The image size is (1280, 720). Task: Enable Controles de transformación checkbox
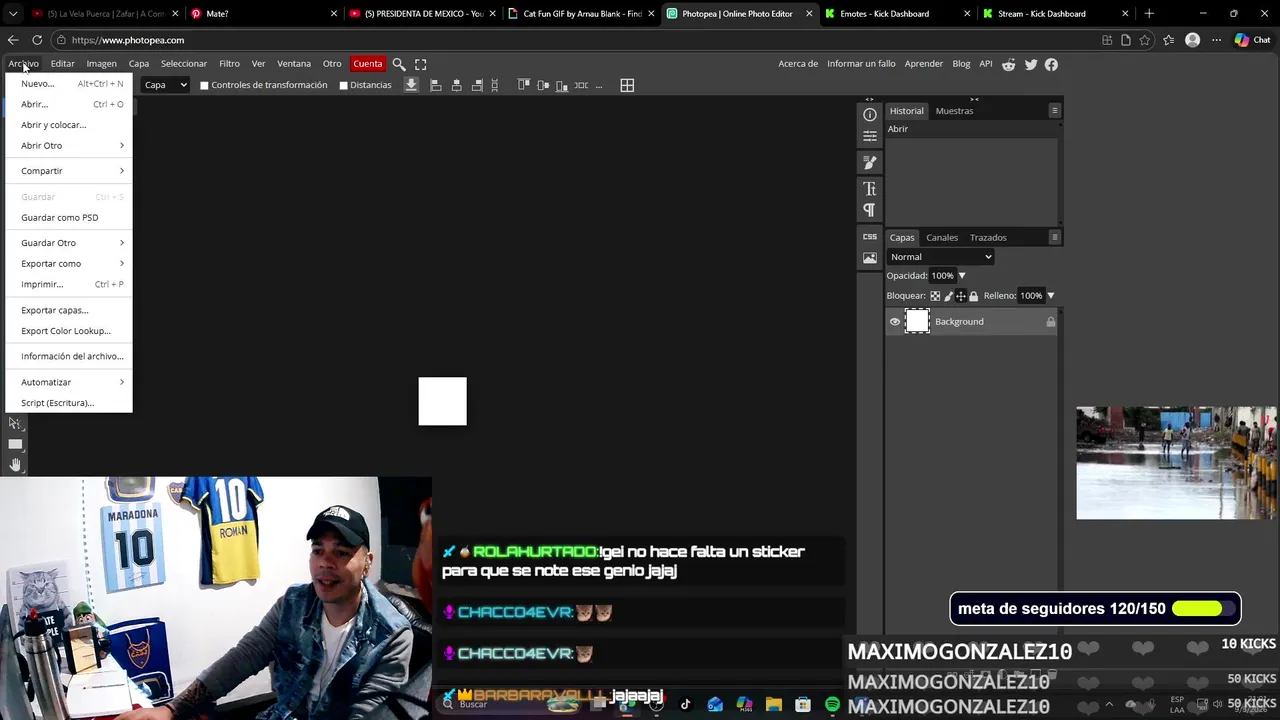[x=204, y=85]
